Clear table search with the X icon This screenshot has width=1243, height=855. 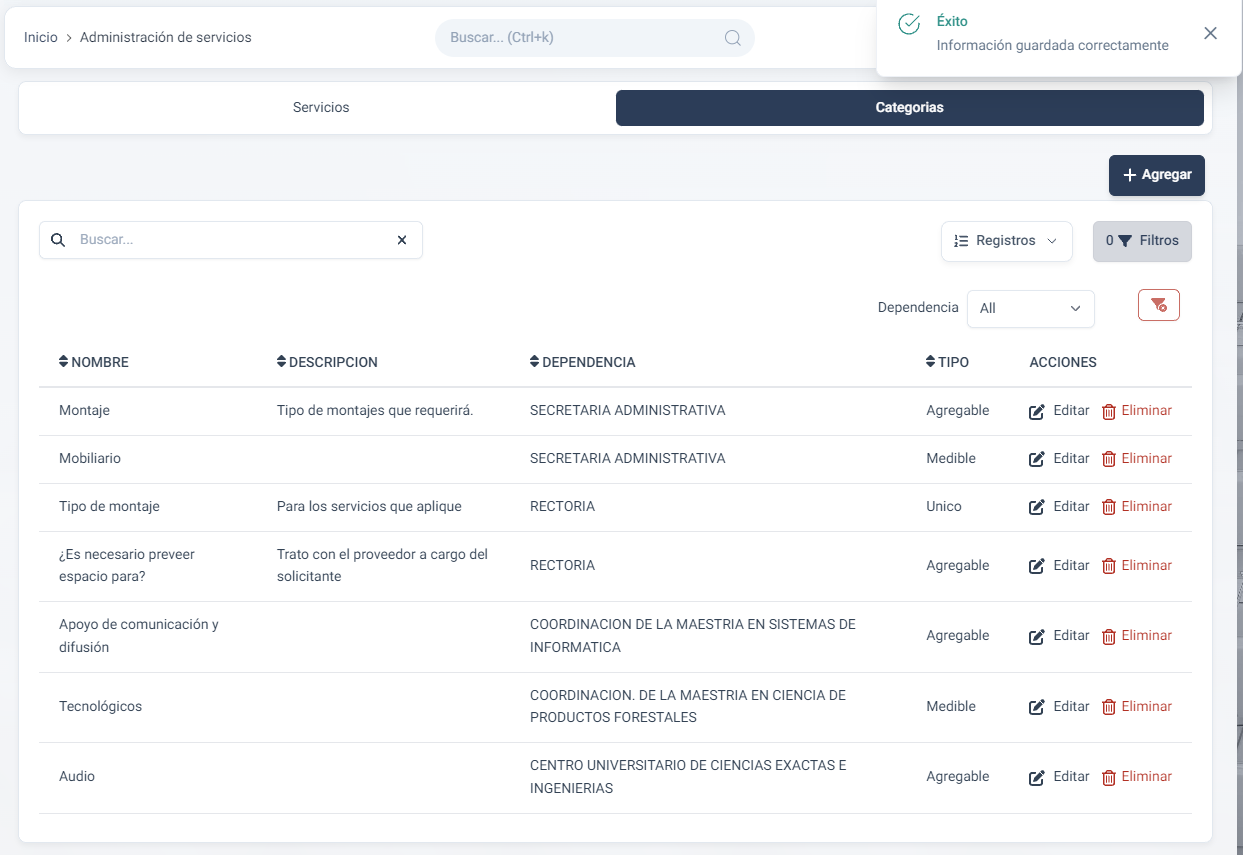click(x=402, y=240)
